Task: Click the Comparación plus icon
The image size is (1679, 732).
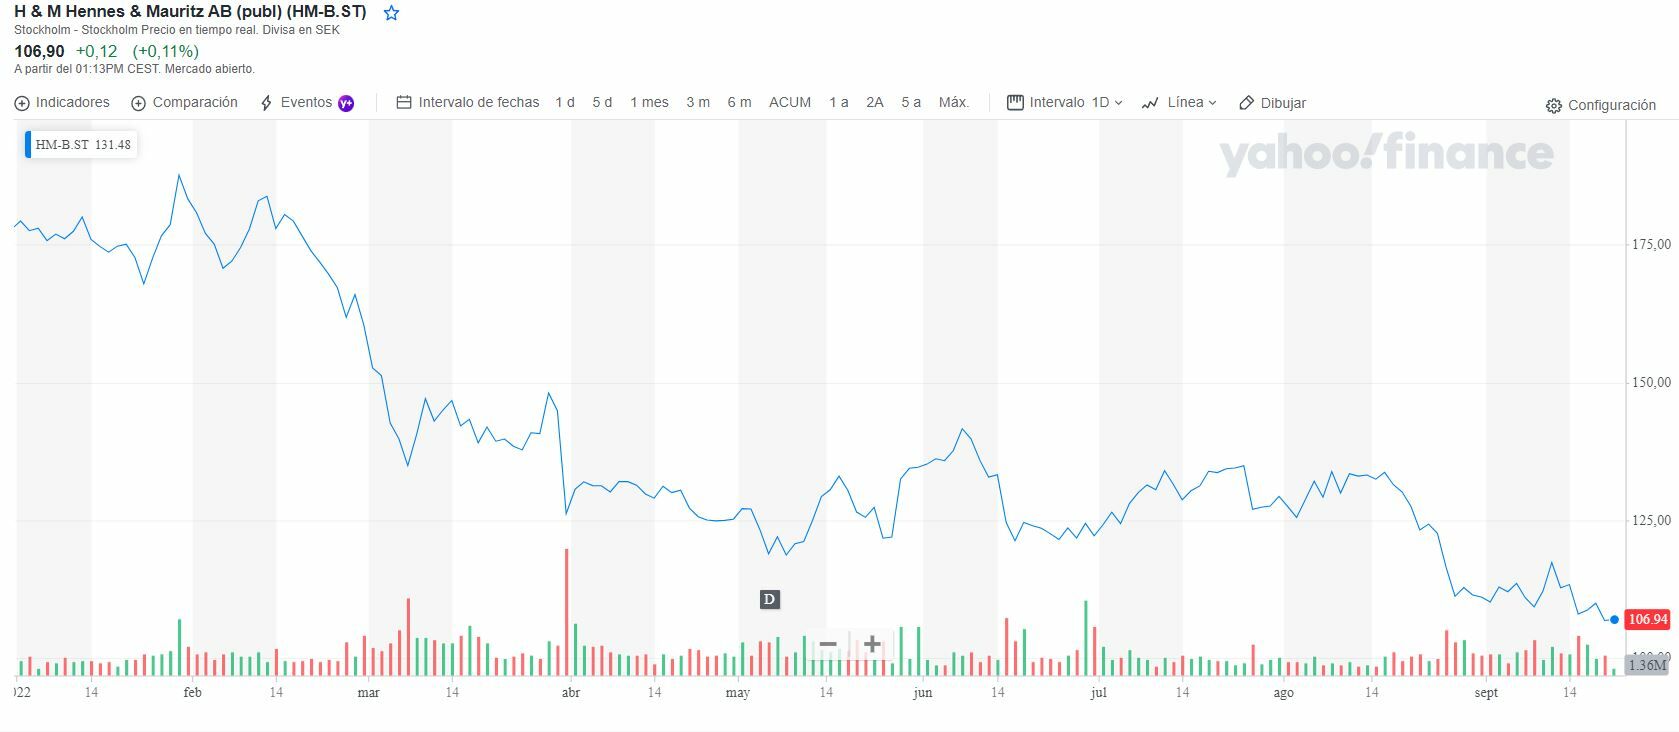Action: pos(139,103)
